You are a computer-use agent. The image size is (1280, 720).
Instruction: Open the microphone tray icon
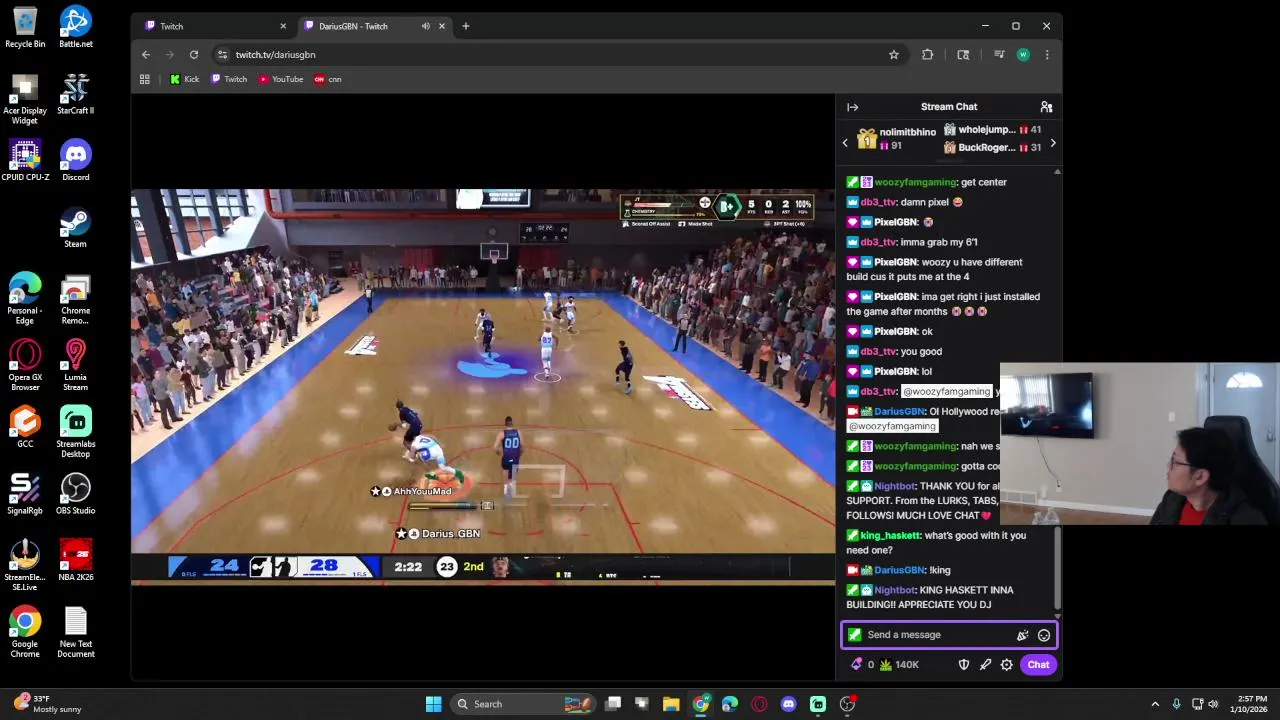[1176, 704]
